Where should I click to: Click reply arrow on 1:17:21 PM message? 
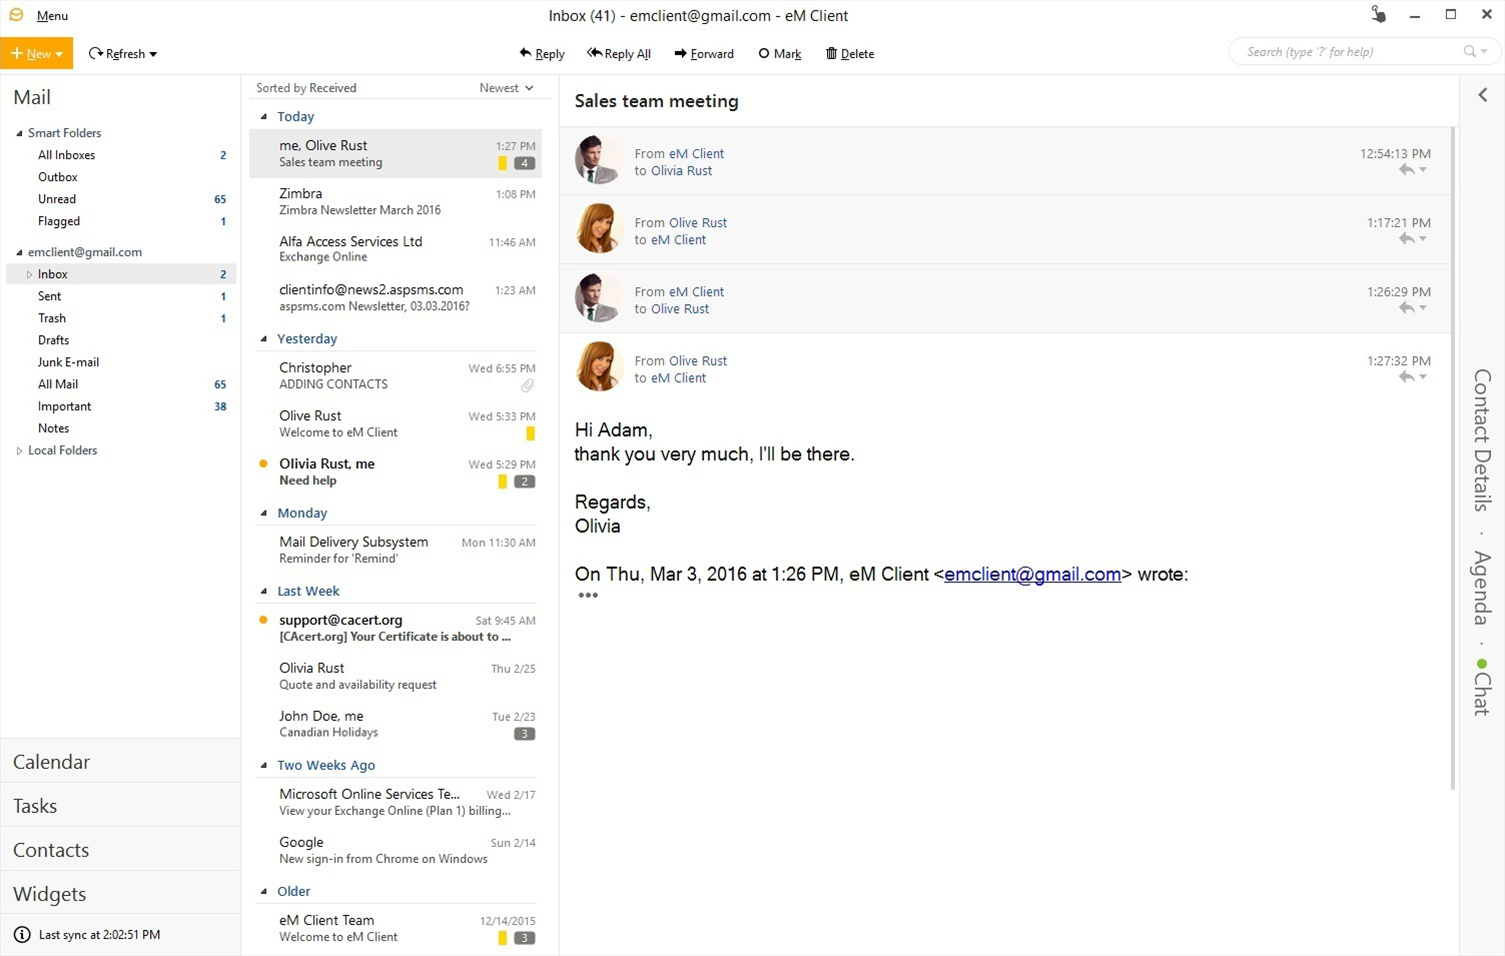[x=1406, y=239]
